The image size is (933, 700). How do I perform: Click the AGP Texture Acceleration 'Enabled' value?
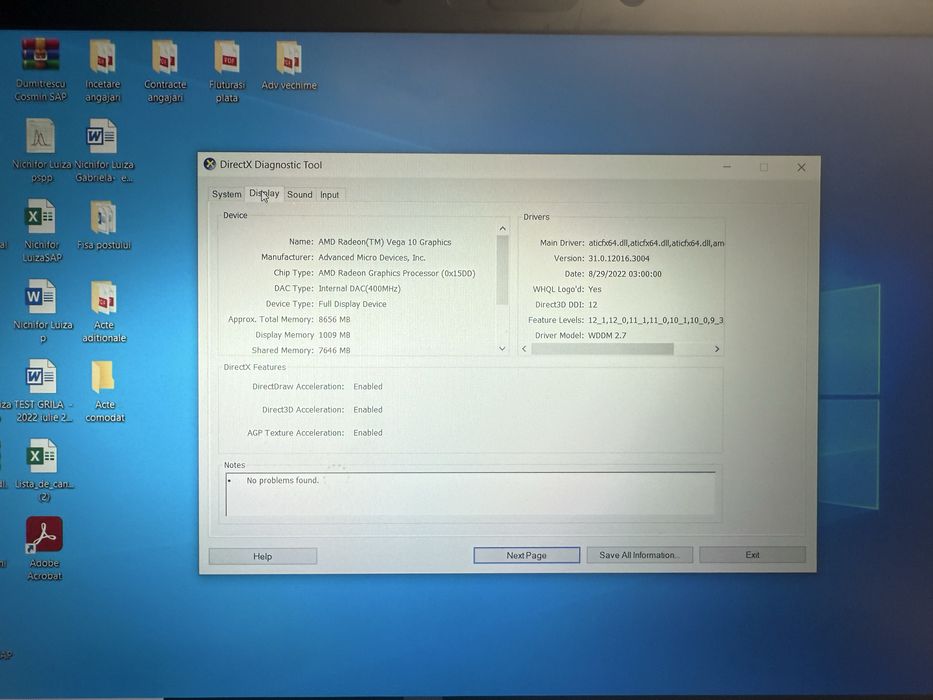tap(368, 433)
